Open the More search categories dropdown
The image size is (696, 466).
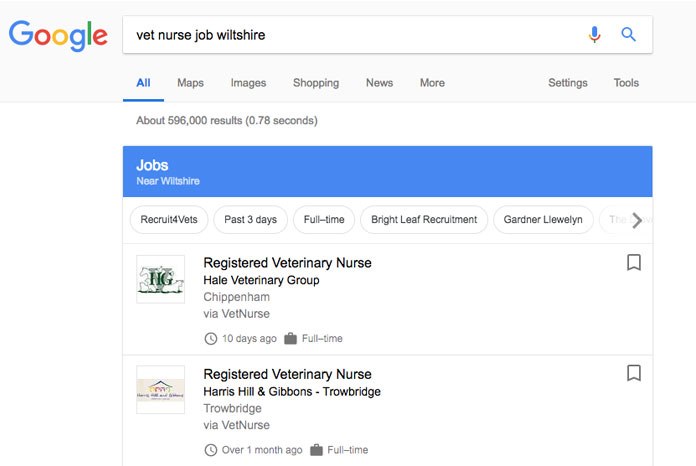pos(432,83)
